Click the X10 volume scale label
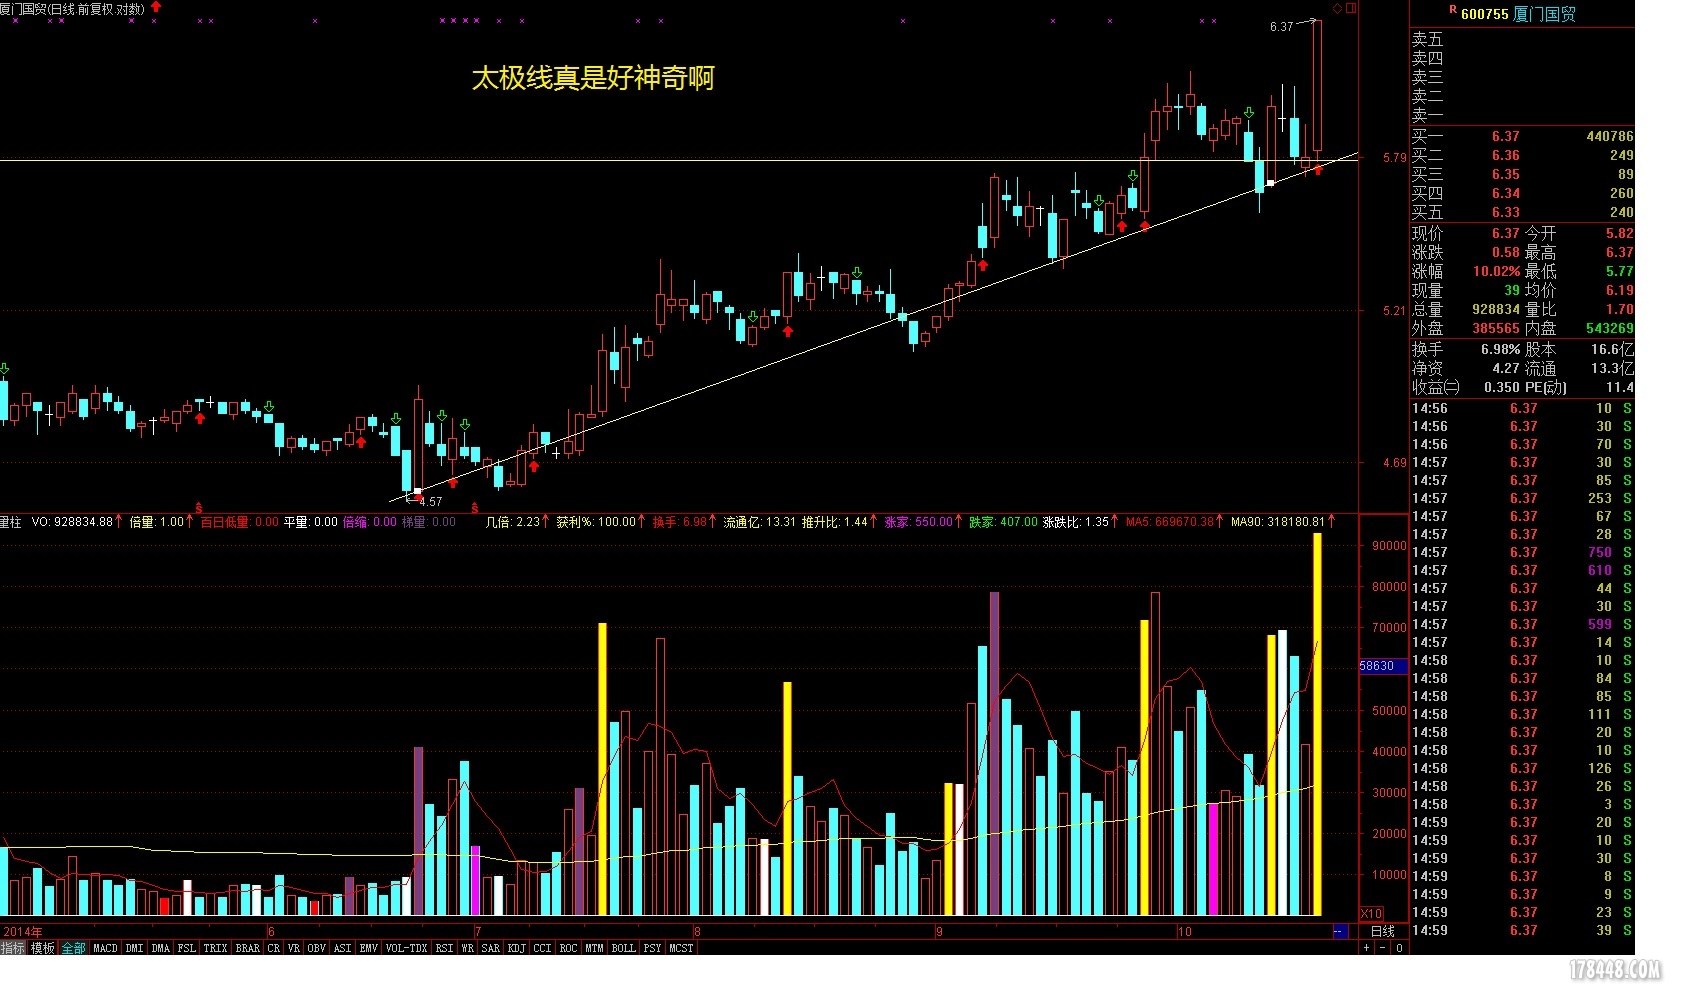 [x=1371, y=914]
